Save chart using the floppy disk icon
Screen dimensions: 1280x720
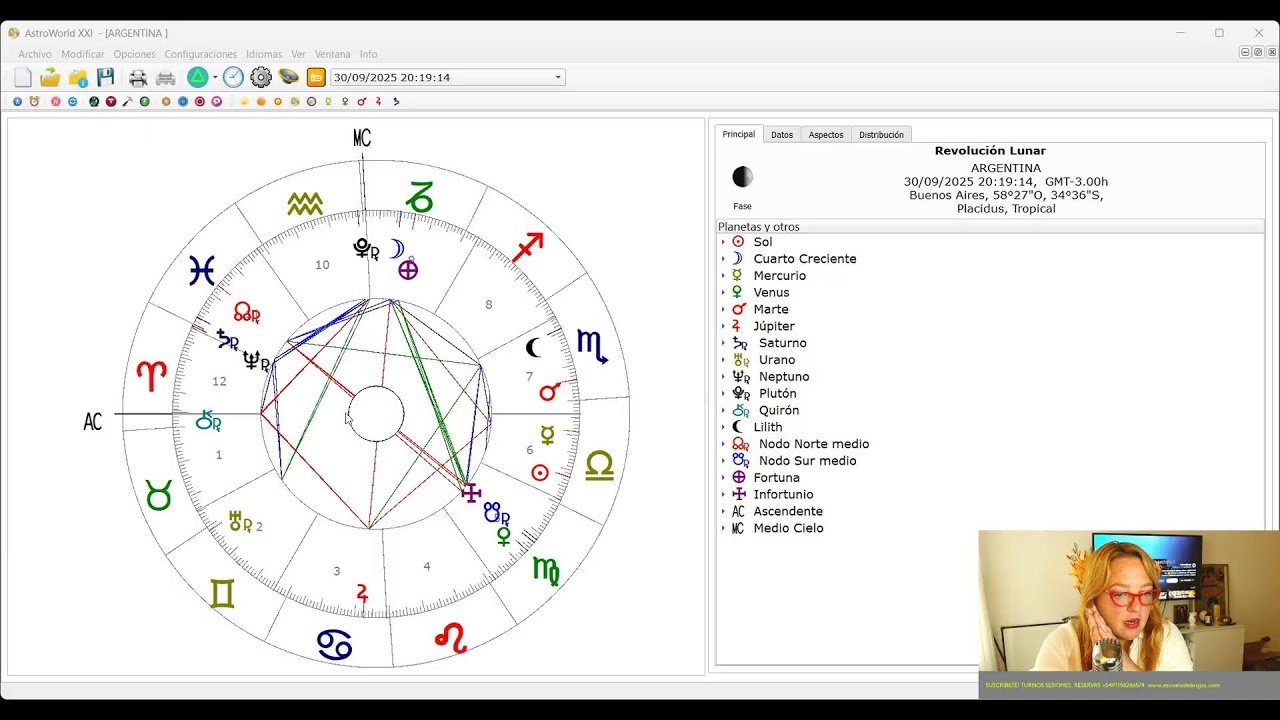click(x=105, y=77)
